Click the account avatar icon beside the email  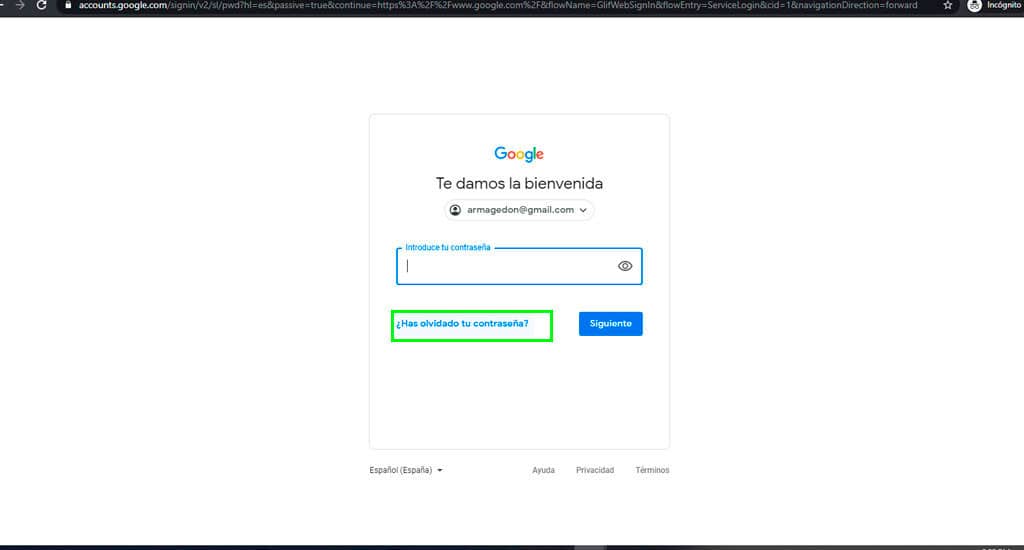pos(455,210)
